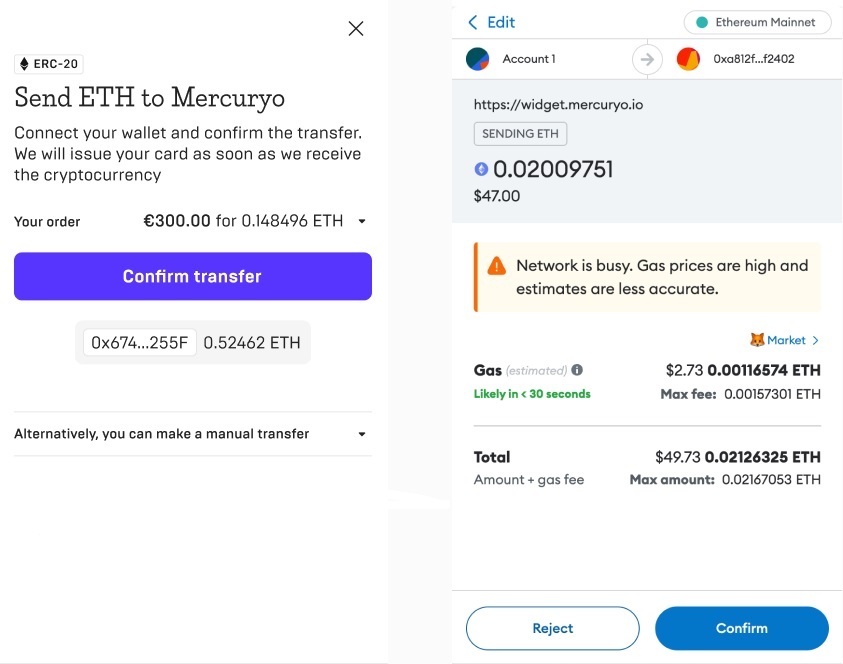Click the connected wallet address 0x674...255F
The width and height of the screenshot is (843, 664).
click(x=140, y=342)
